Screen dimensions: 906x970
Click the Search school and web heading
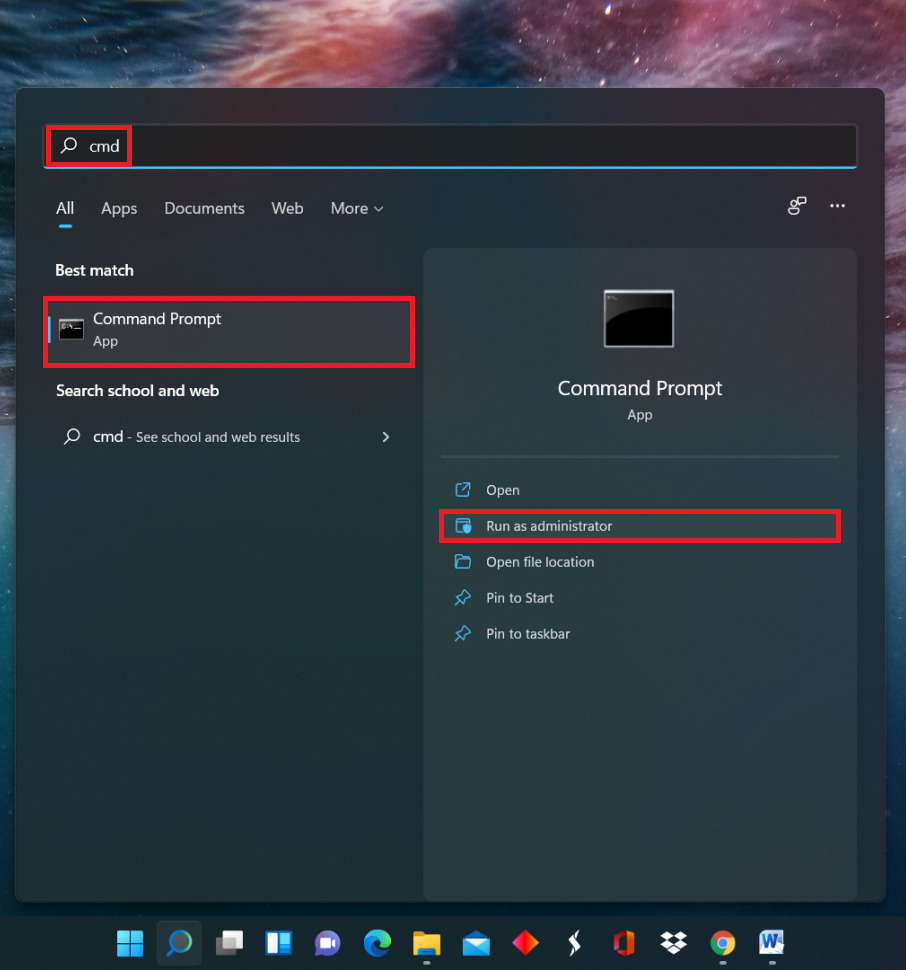[137, 390]
